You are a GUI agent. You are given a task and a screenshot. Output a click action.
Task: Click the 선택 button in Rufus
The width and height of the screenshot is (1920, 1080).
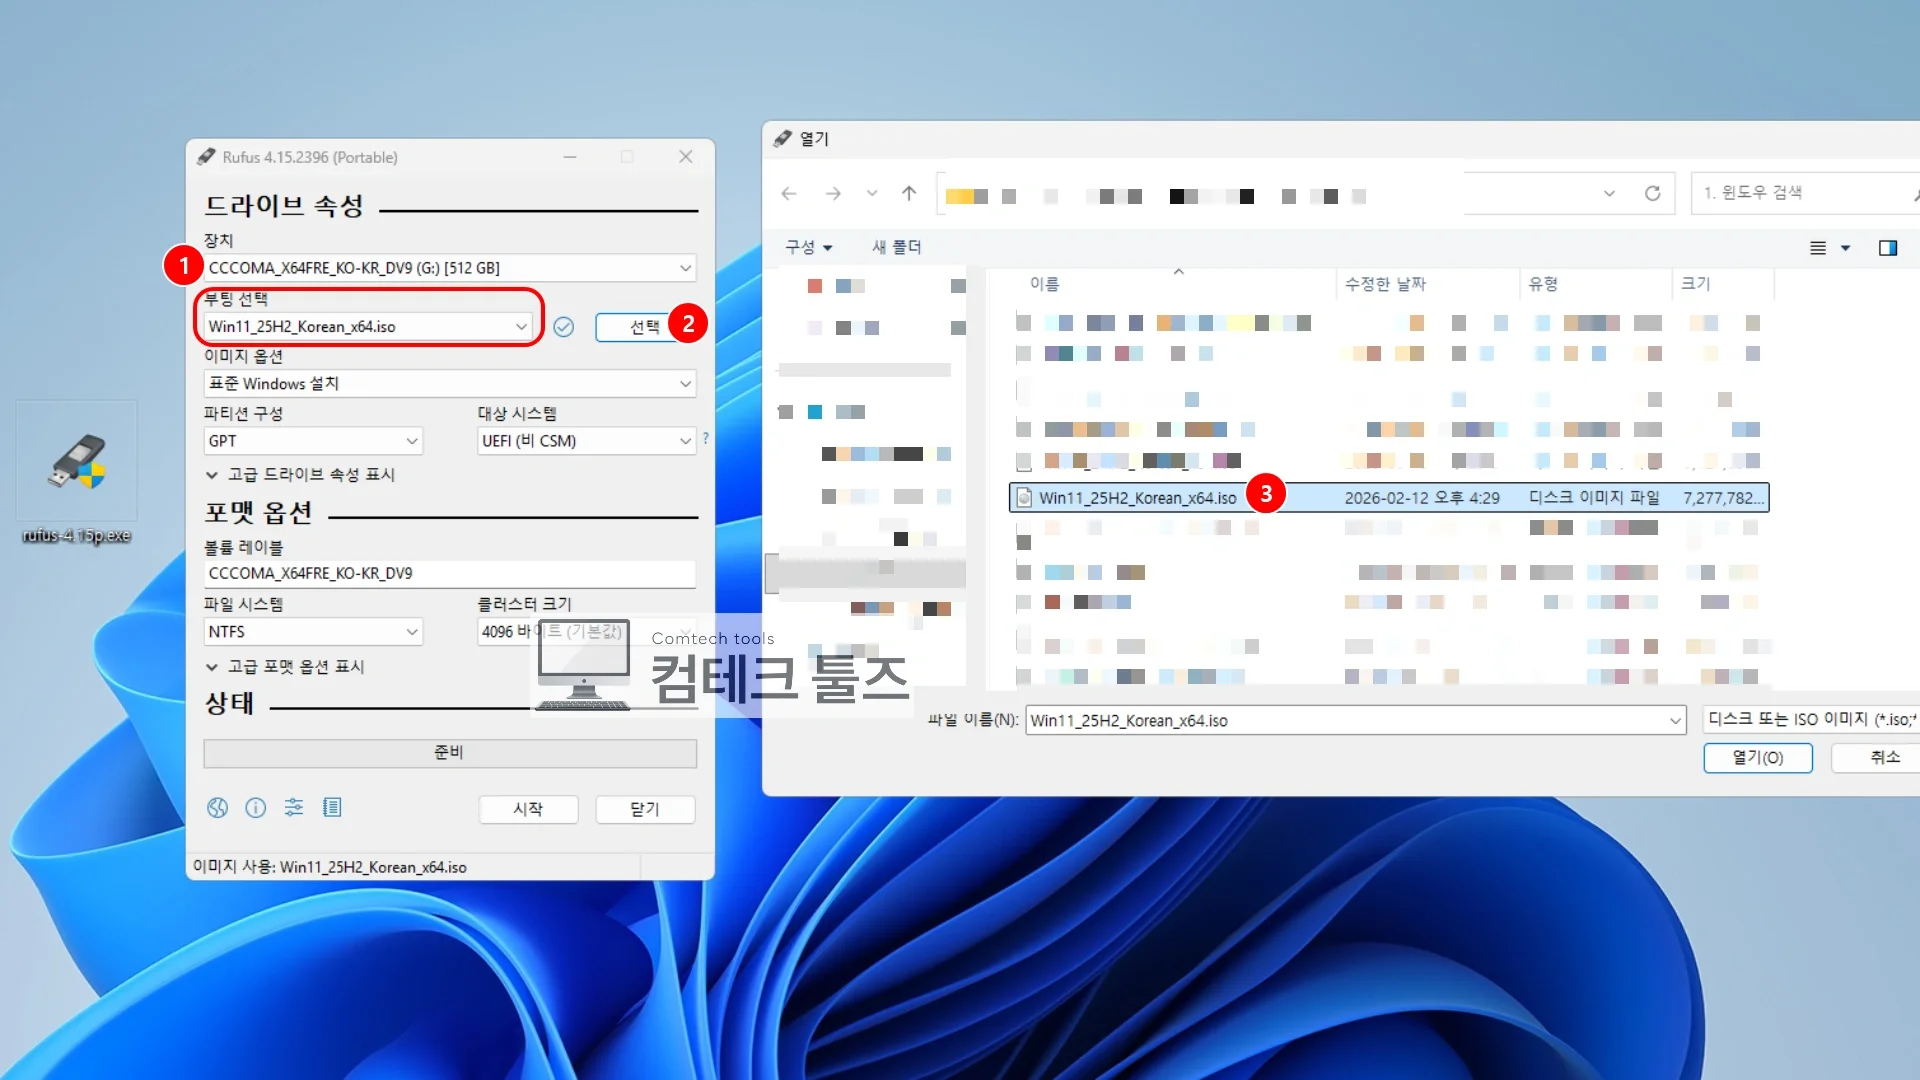[x=645, y=327]
